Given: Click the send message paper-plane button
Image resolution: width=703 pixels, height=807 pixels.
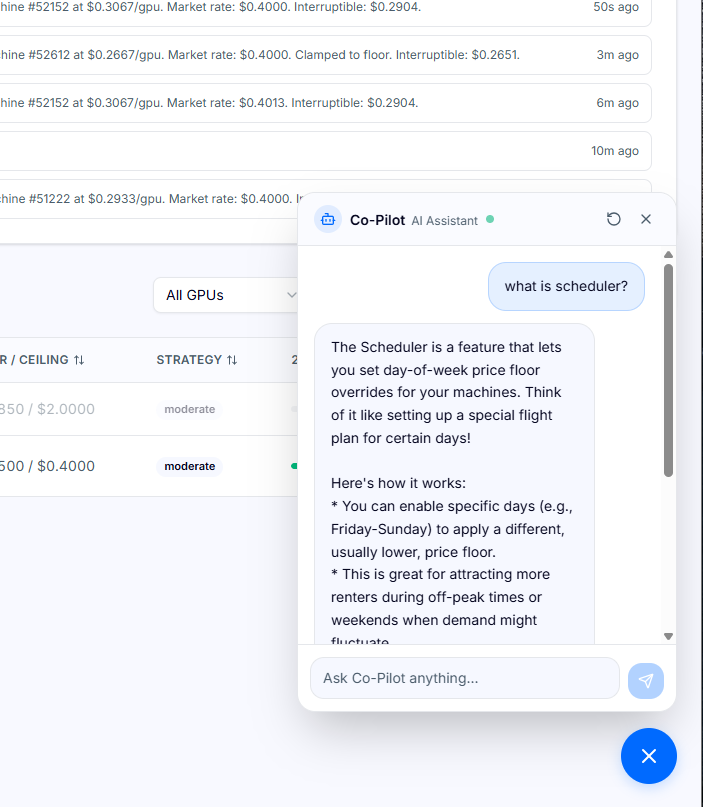Looking at the screenshot, I should [x=646, y=680].
